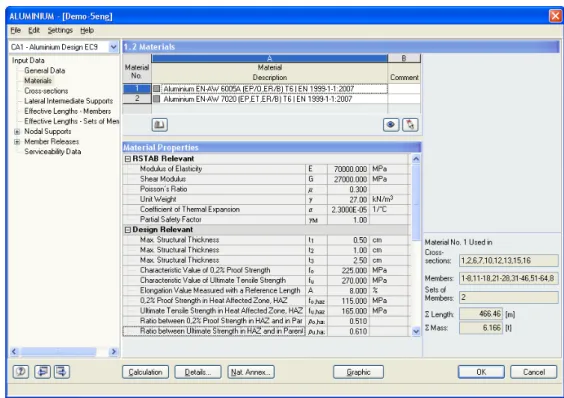Viewport: 564px width, 398px height.
Task: Expand the Nodal Supports tree node
Action: [x=17, y=132]
